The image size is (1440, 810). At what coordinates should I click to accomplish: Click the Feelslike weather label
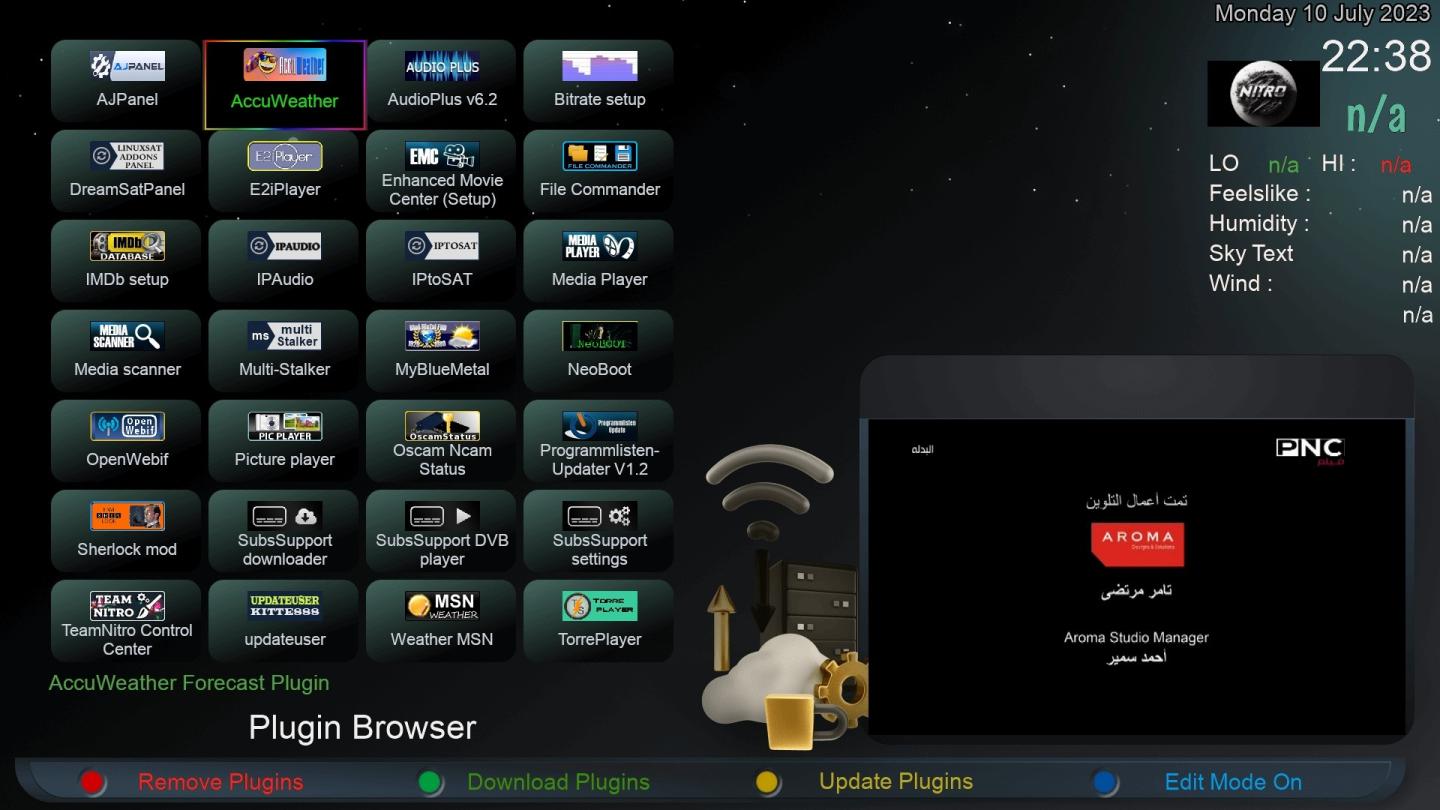point(1259,194)
